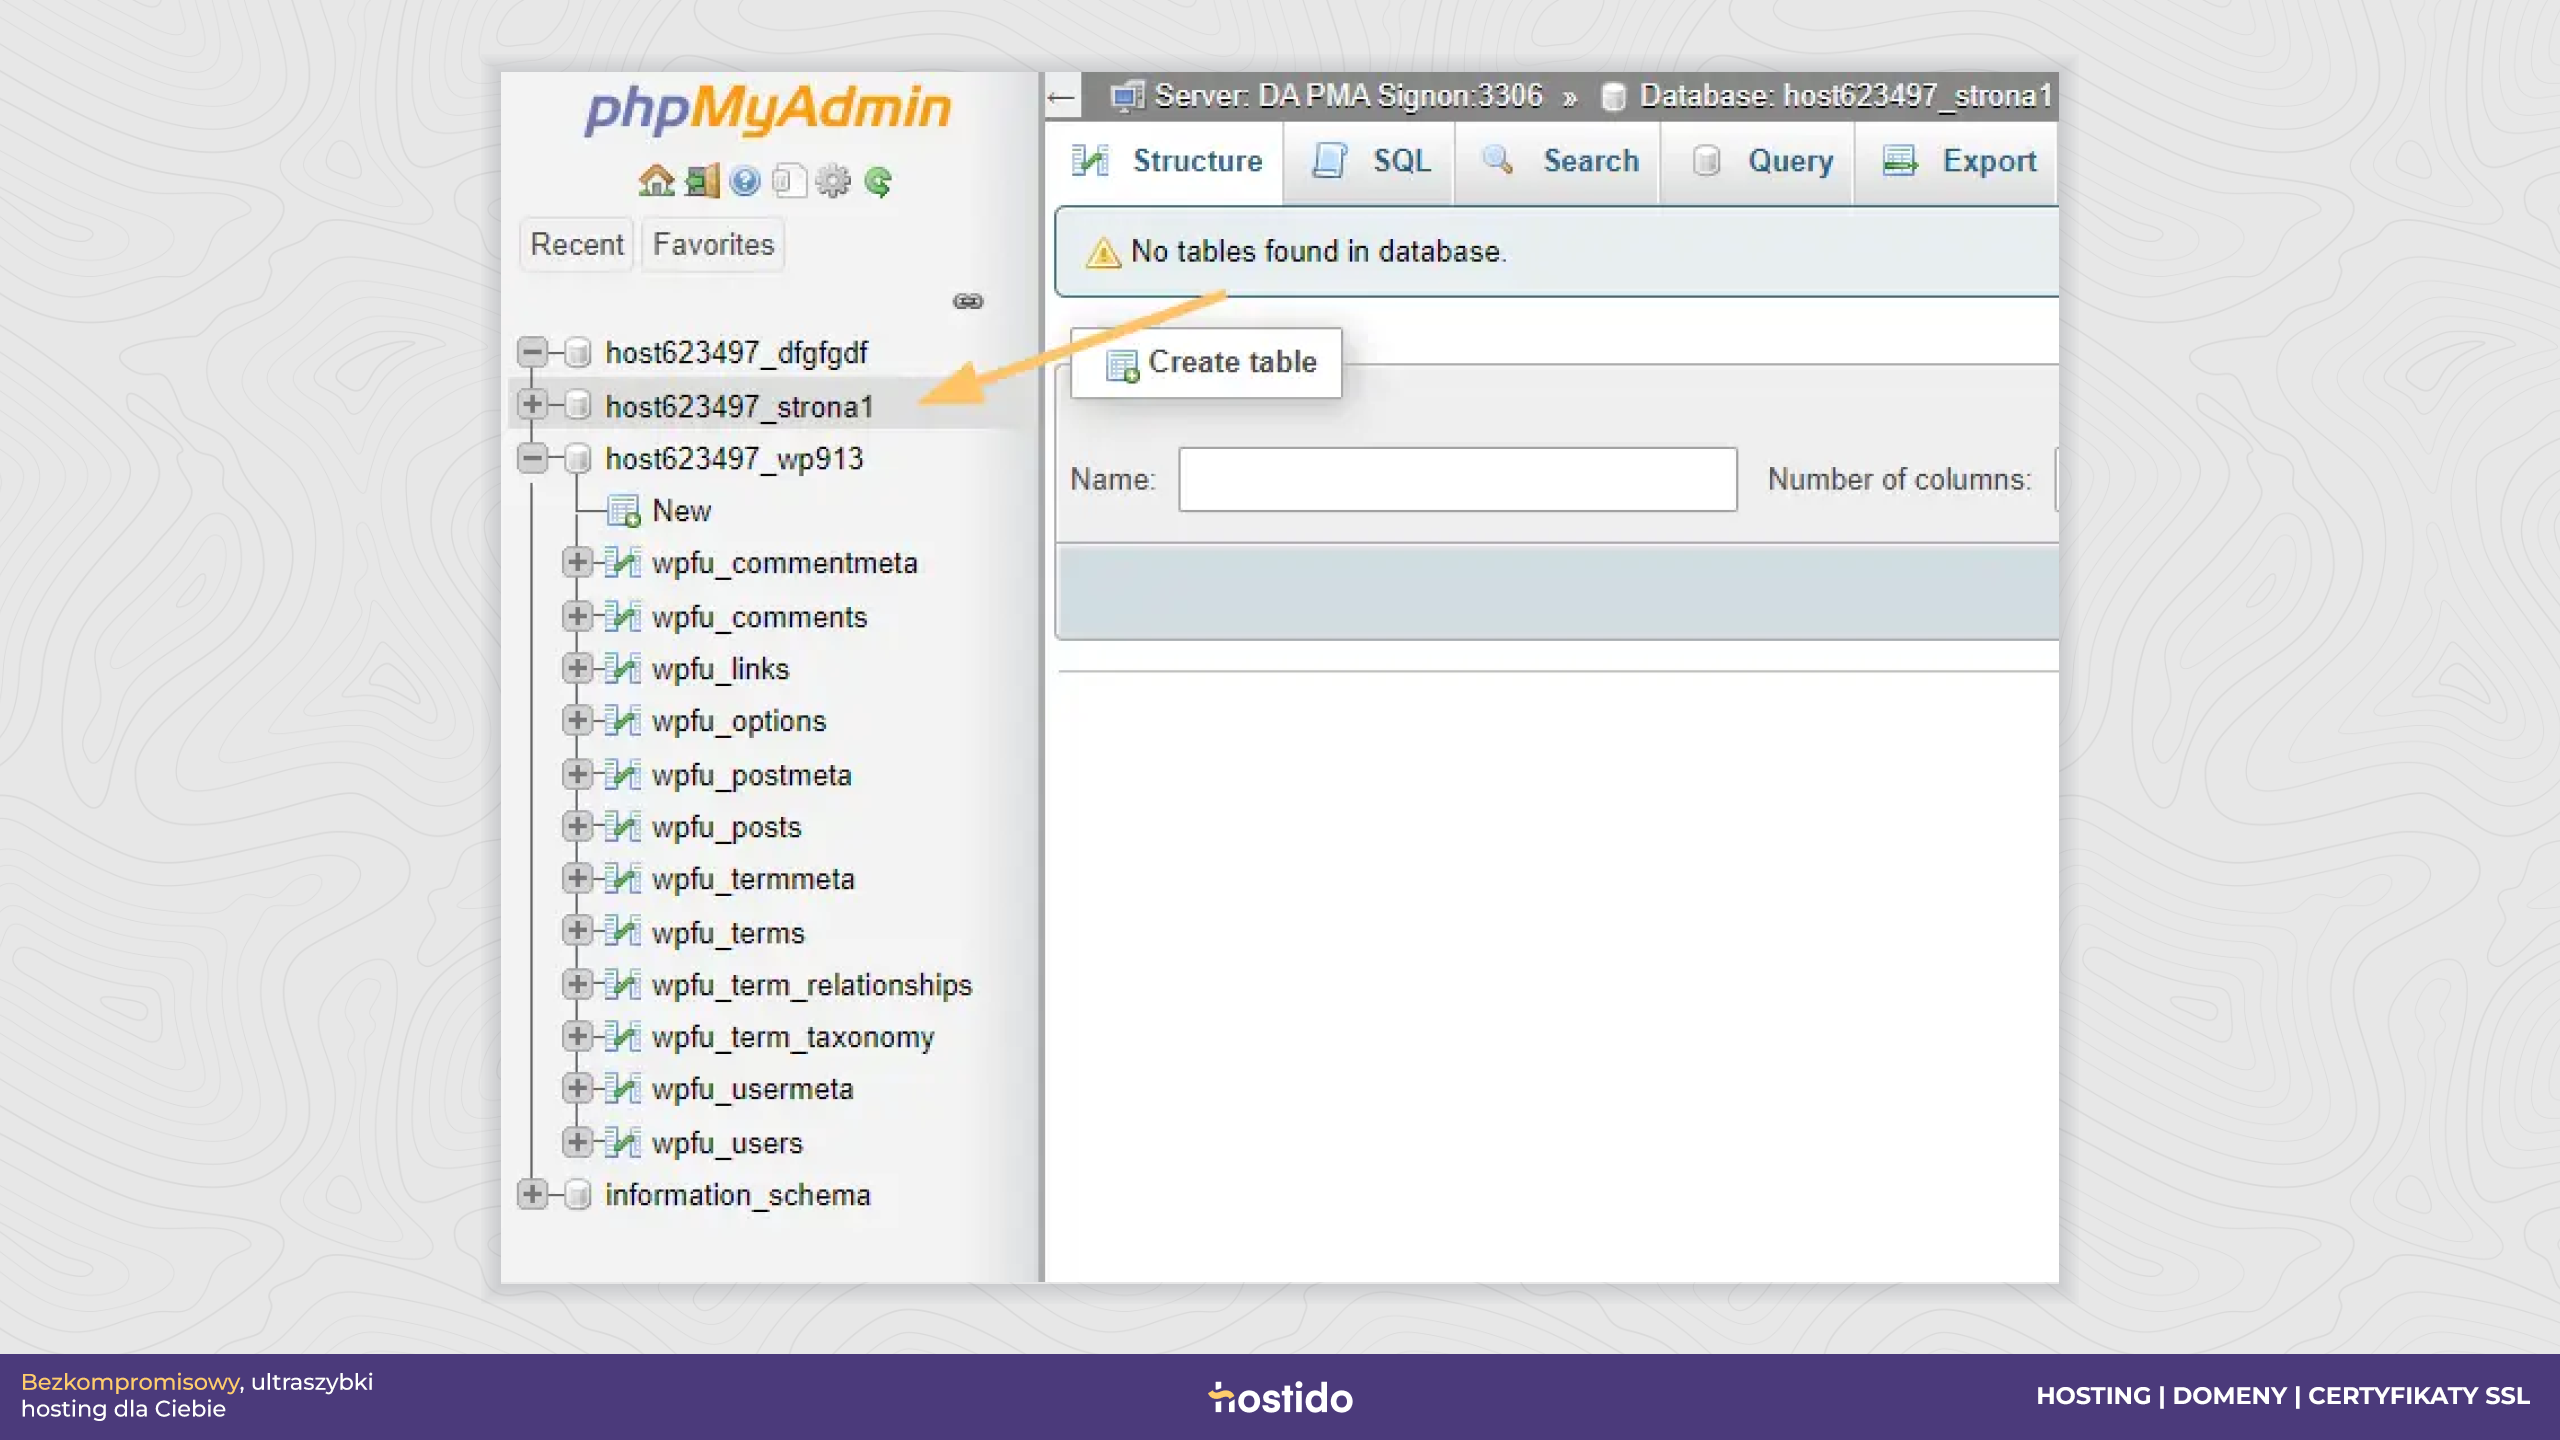
Task: Open phpMyAdmin documentation help icon
Action: [x=745, y=181]
